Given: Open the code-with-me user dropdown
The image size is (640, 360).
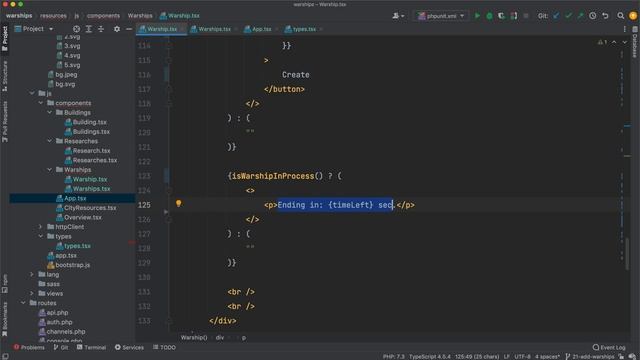Looking at the screenshot, I should pyautogui.click(x=398, y=16).
